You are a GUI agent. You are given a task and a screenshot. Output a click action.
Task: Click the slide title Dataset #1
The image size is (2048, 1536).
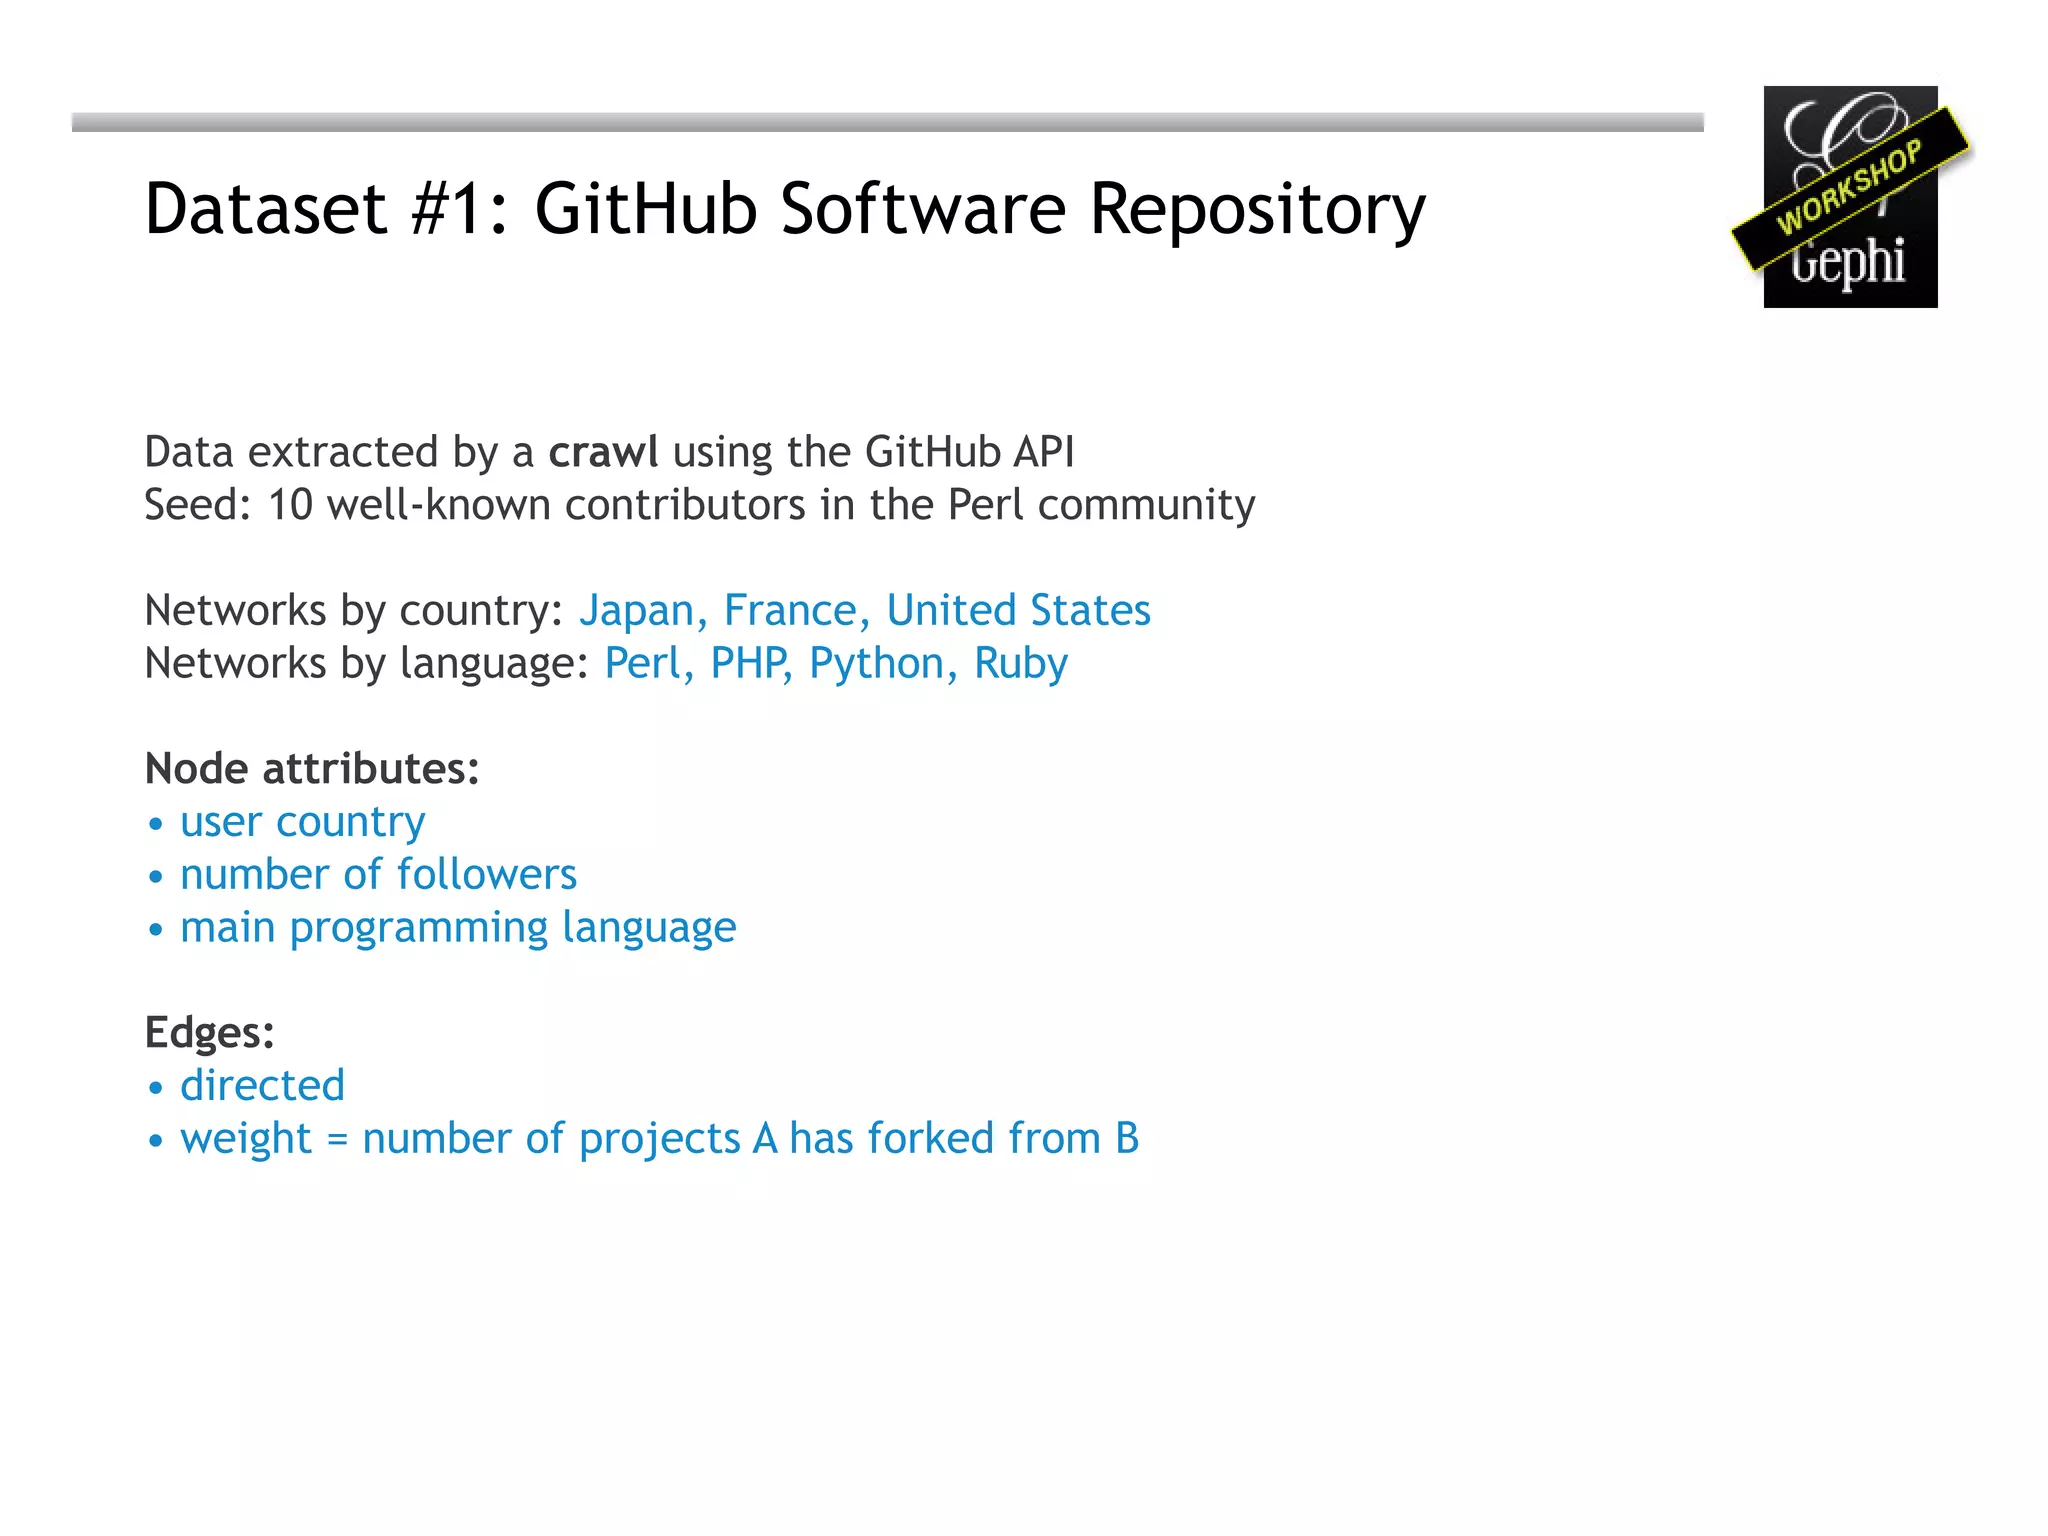(784, 209)
